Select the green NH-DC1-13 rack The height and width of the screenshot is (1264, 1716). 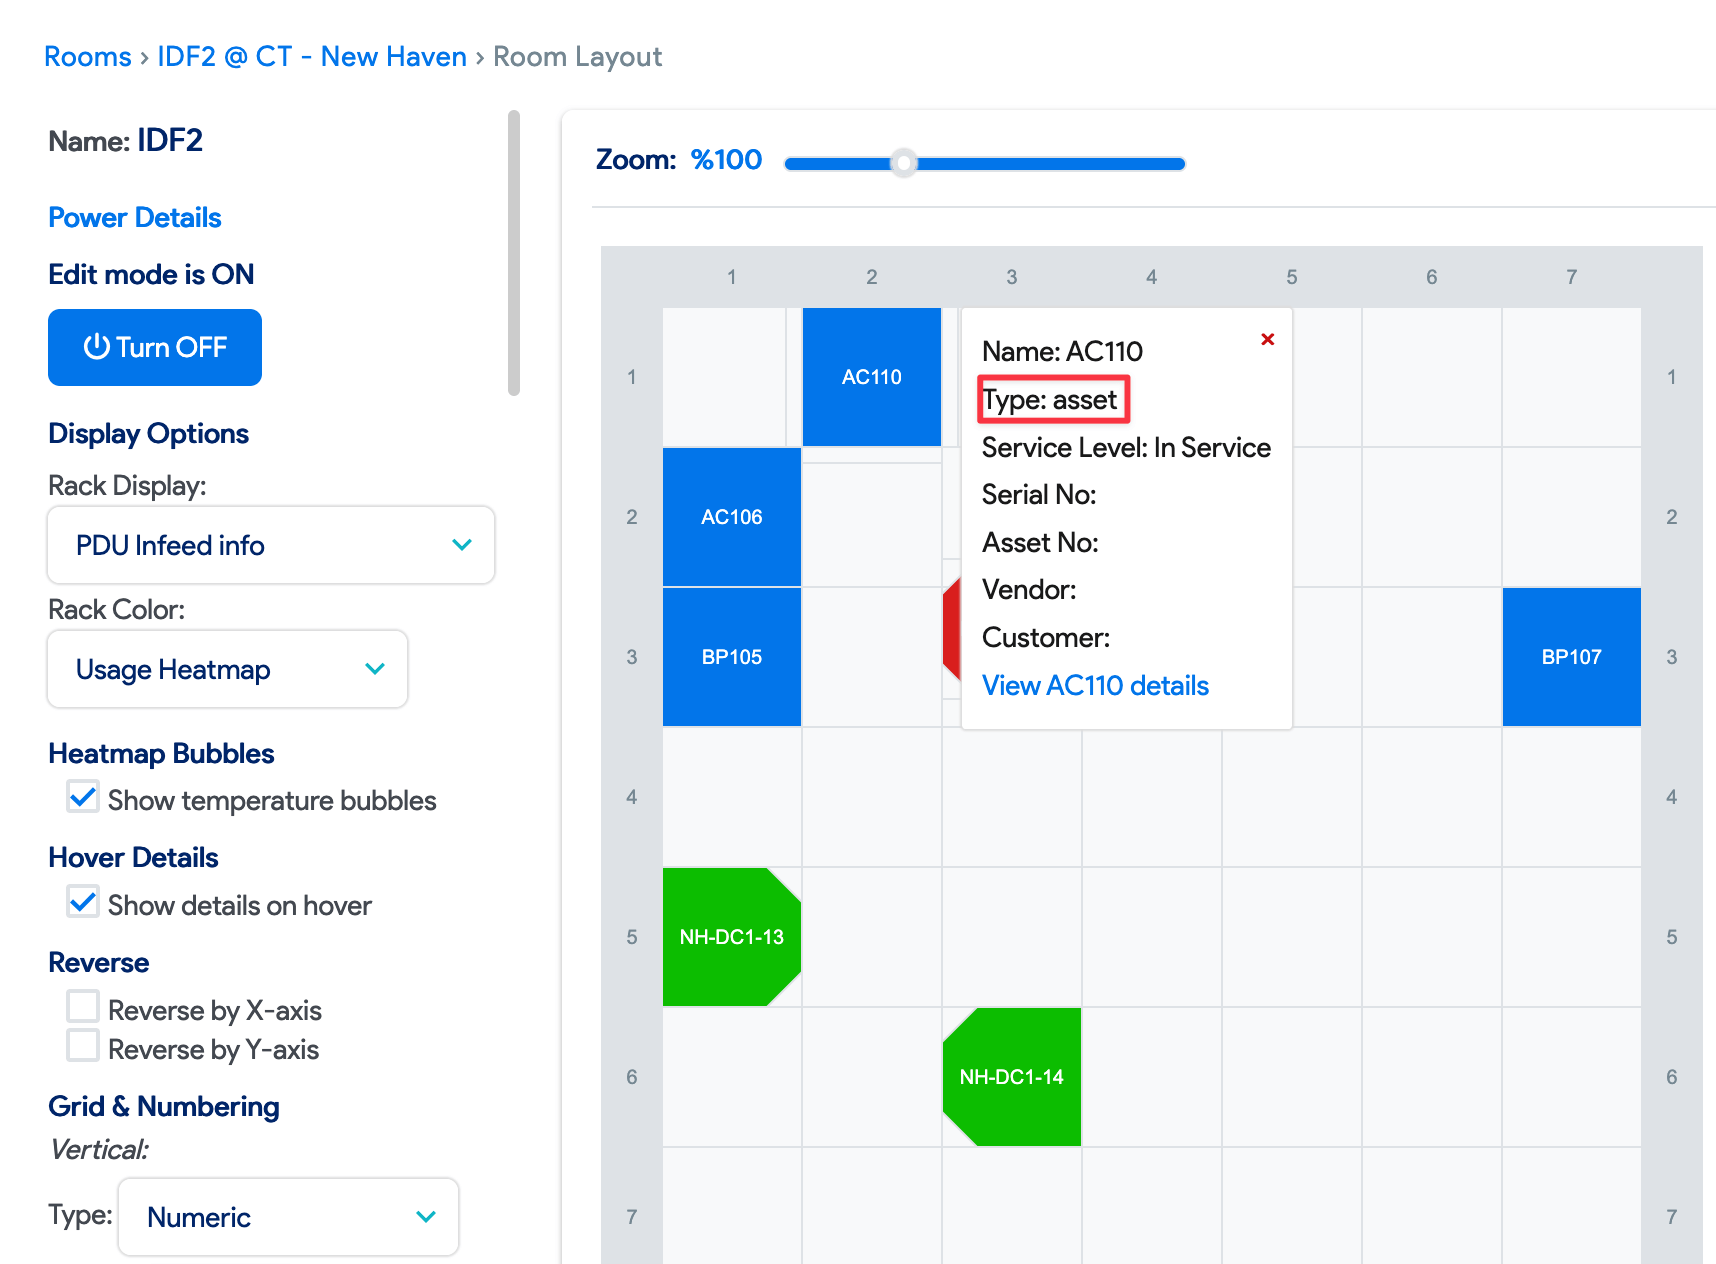731,937
